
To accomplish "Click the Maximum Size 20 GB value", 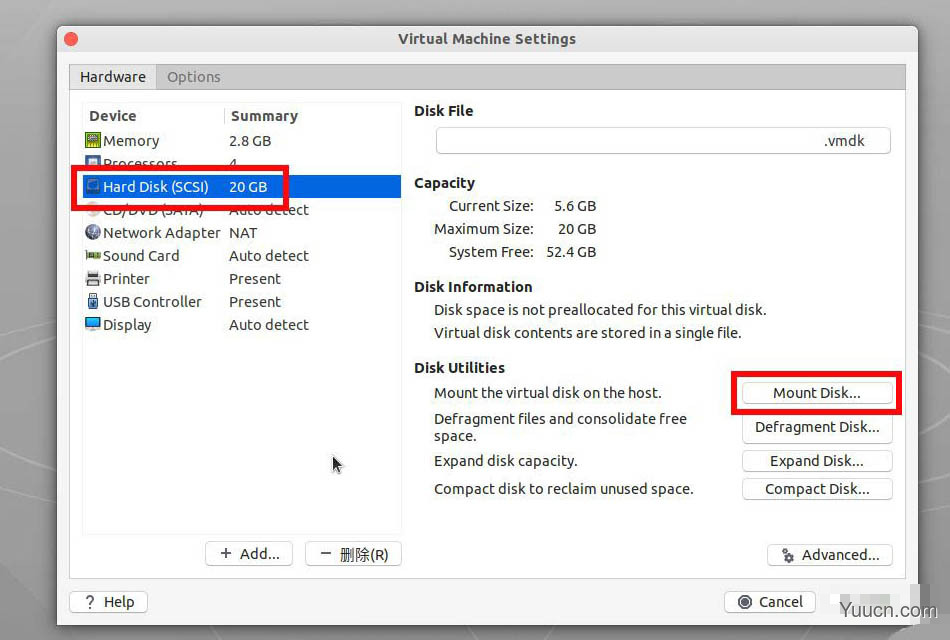I will pyautogui.click(x=577, y=229).
